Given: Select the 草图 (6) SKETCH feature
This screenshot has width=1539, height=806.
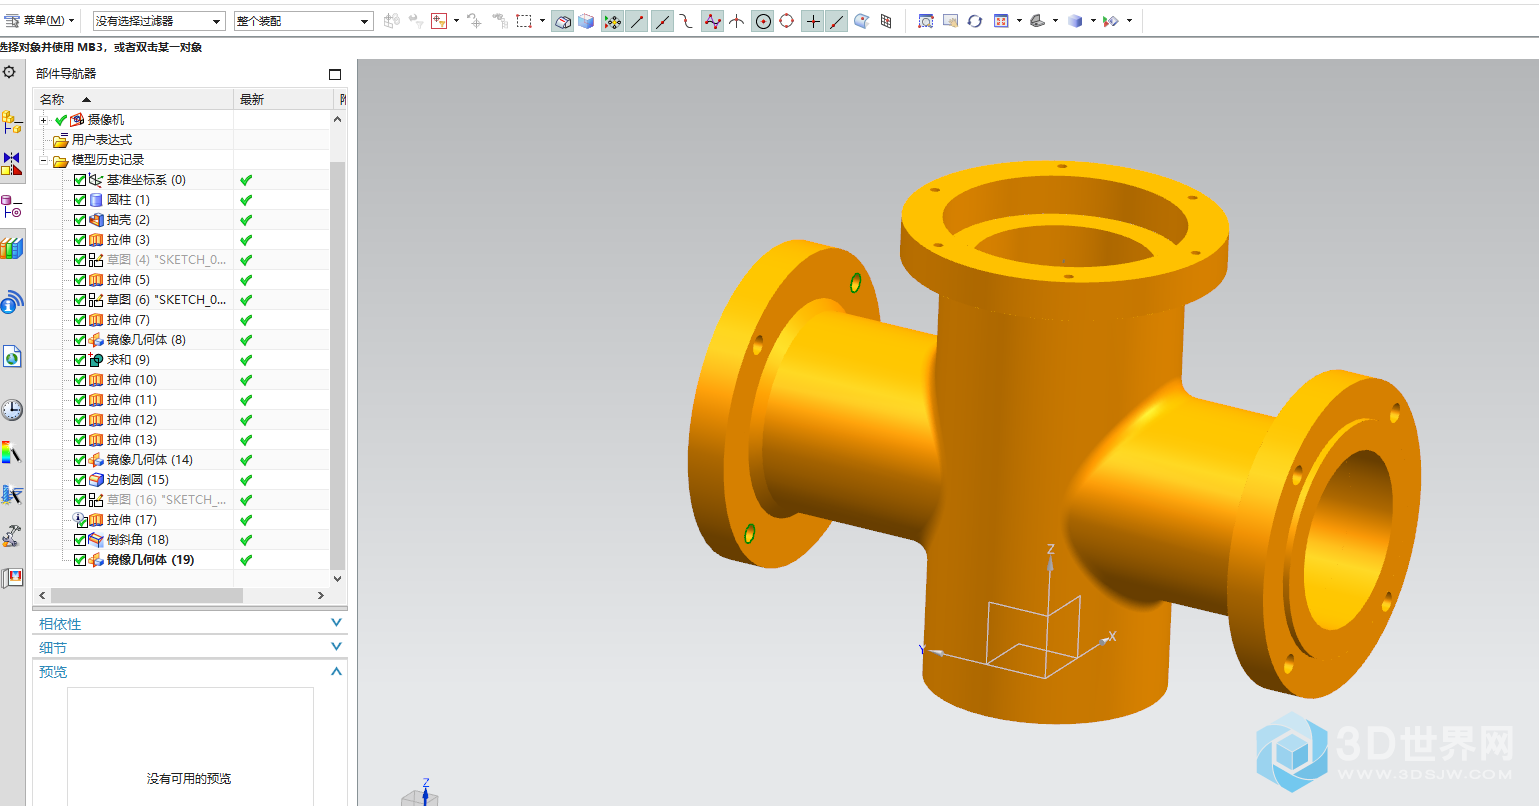Looking at the screenshot, I should tap(166, 300).
